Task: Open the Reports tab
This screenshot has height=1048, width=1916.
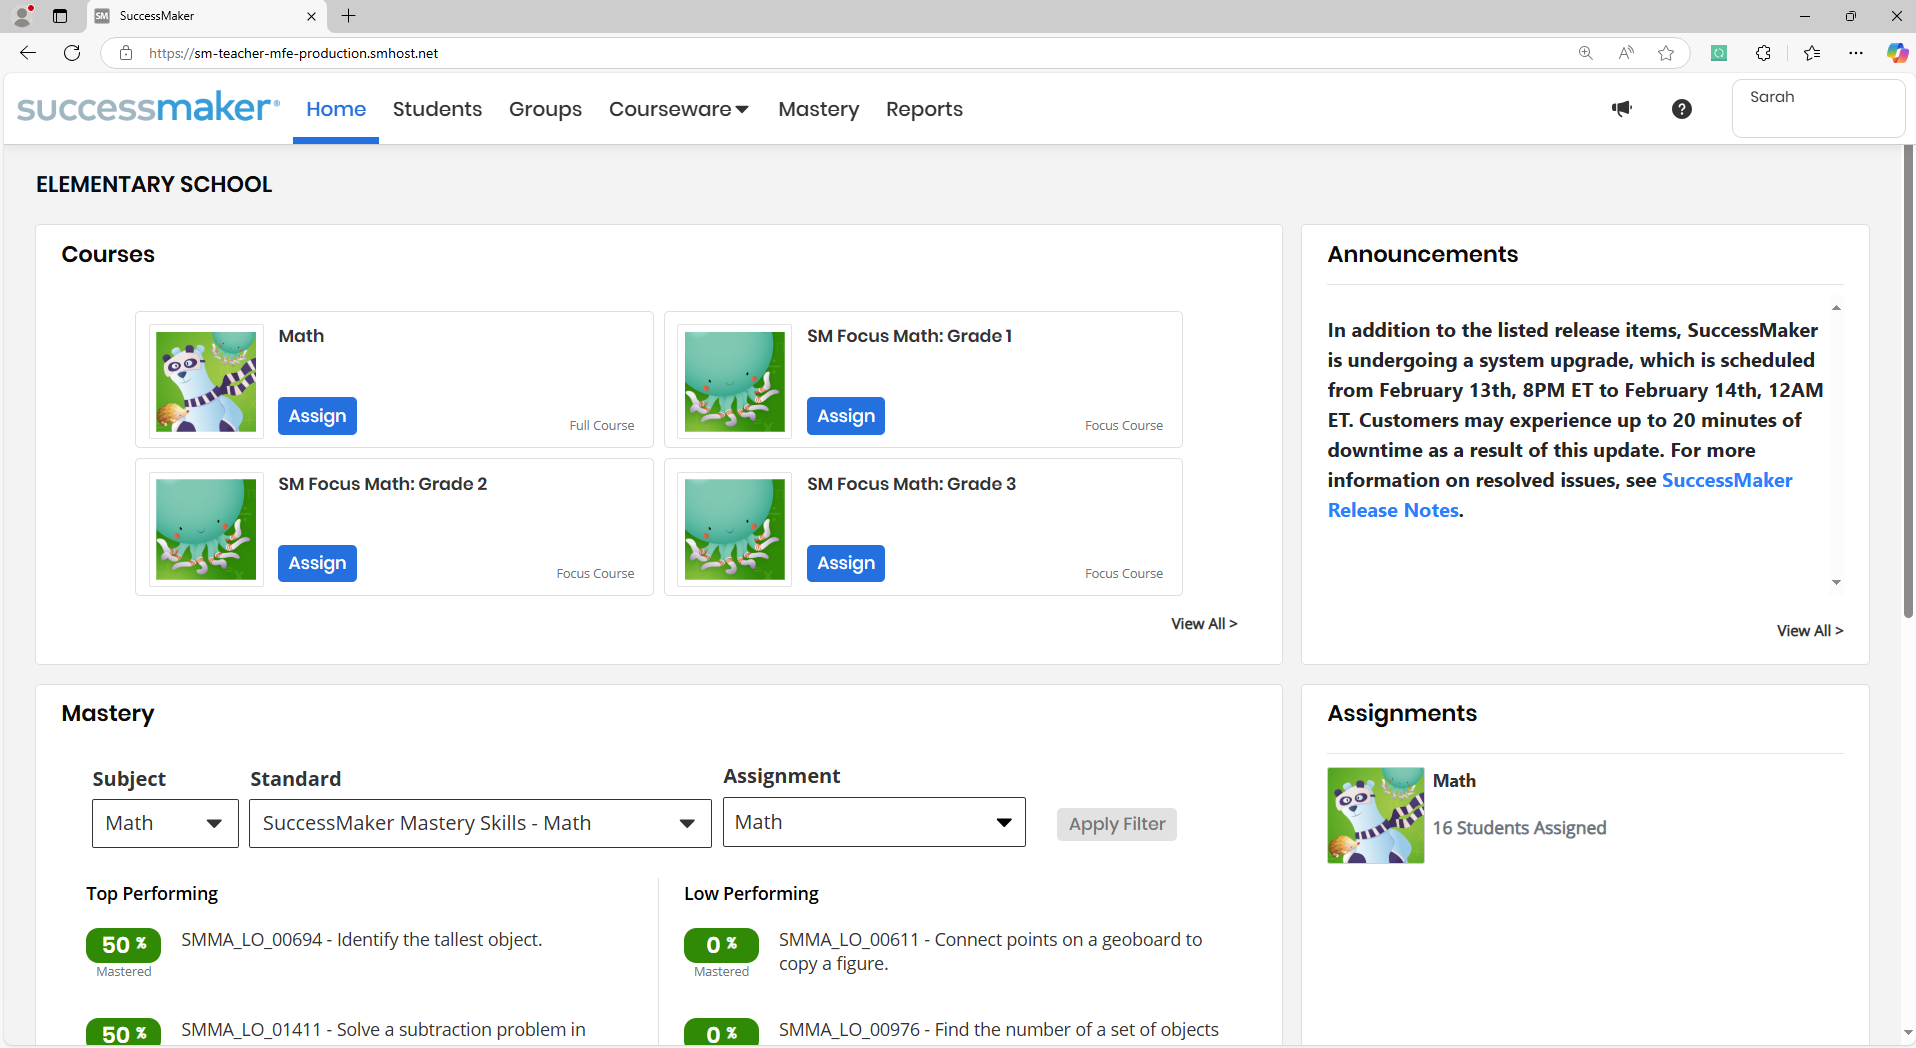Action: click(923, 109)
